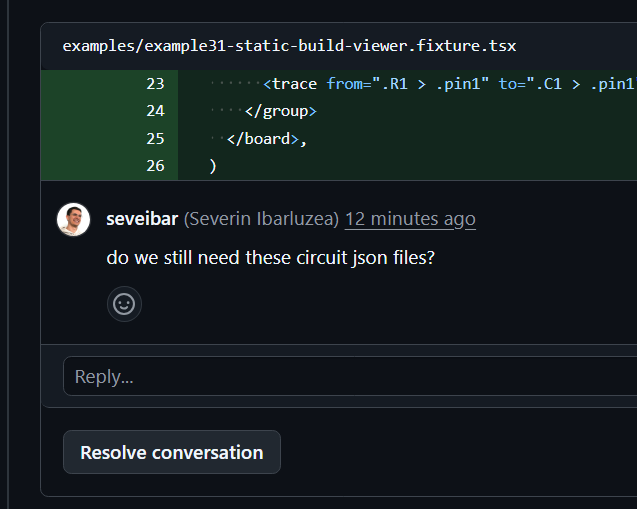The height and width of the screenshot is (509, 637).
Task: Select line number 23
Action: [155, 84]
